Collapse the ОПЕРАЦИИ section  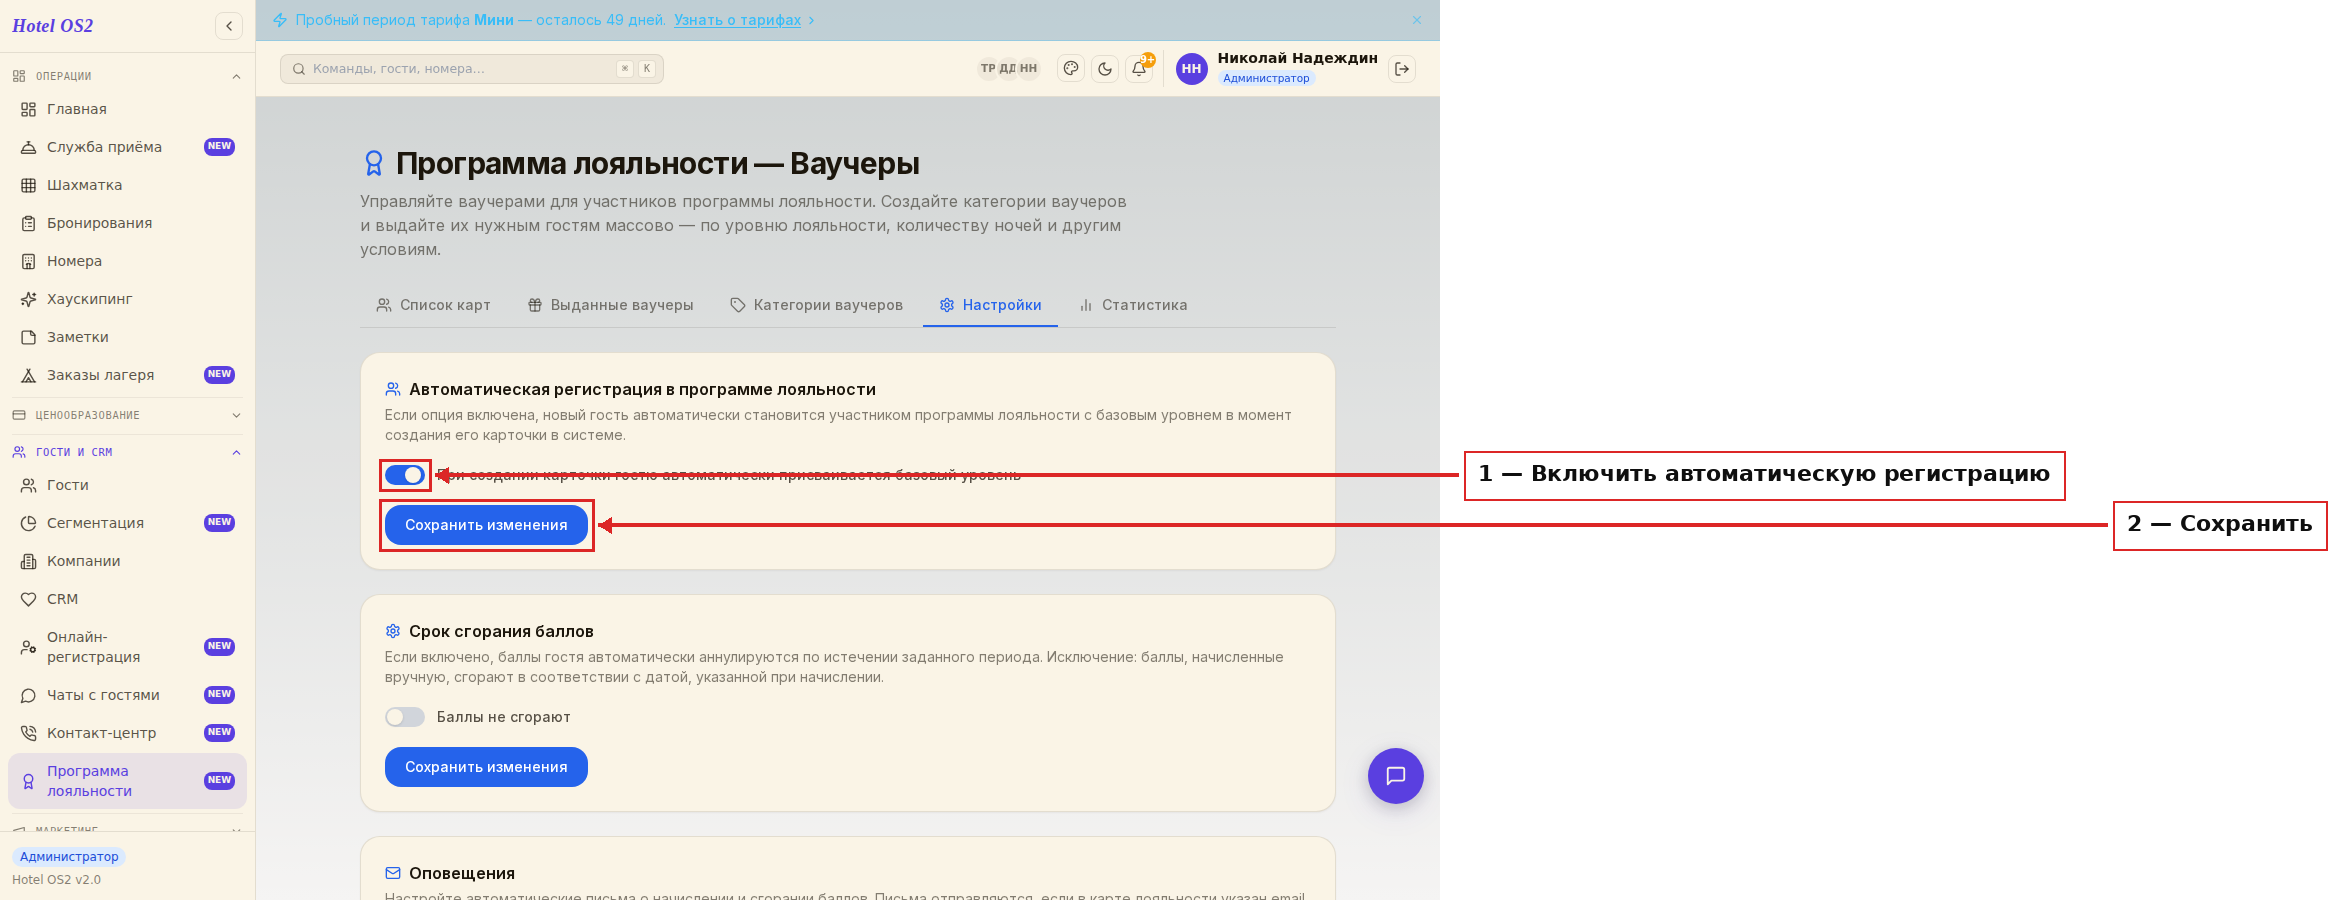[x=127, y=76]
